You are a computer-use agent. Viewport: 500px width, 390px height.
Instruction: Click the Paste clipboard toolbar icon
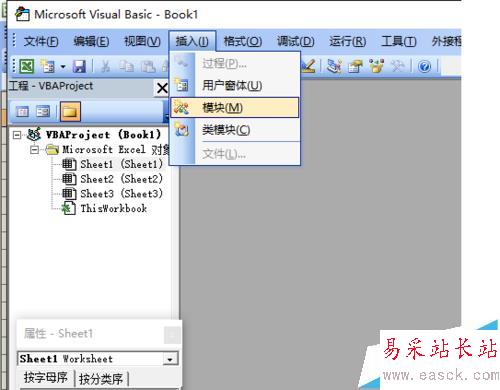pos(148,66)
